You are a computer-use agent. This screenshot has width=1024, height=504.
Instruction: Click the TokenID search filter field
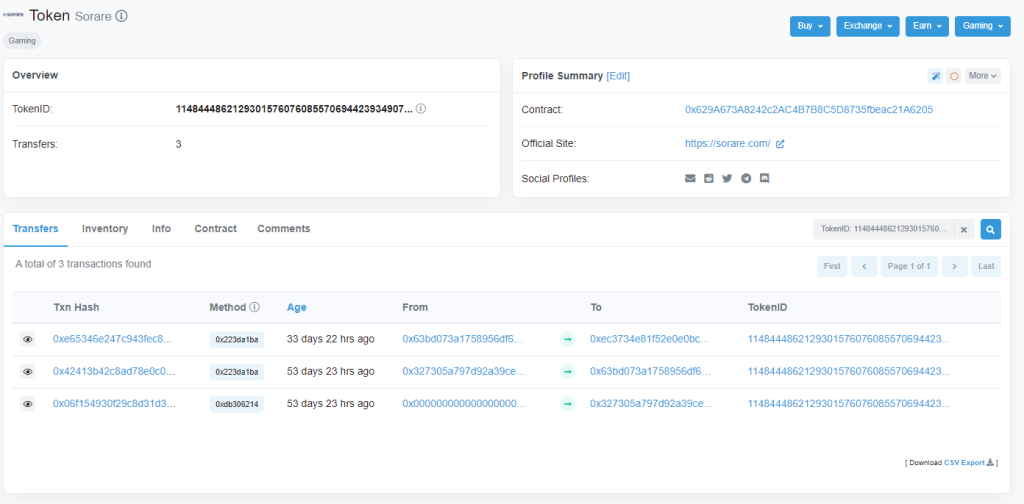(884, 230)
